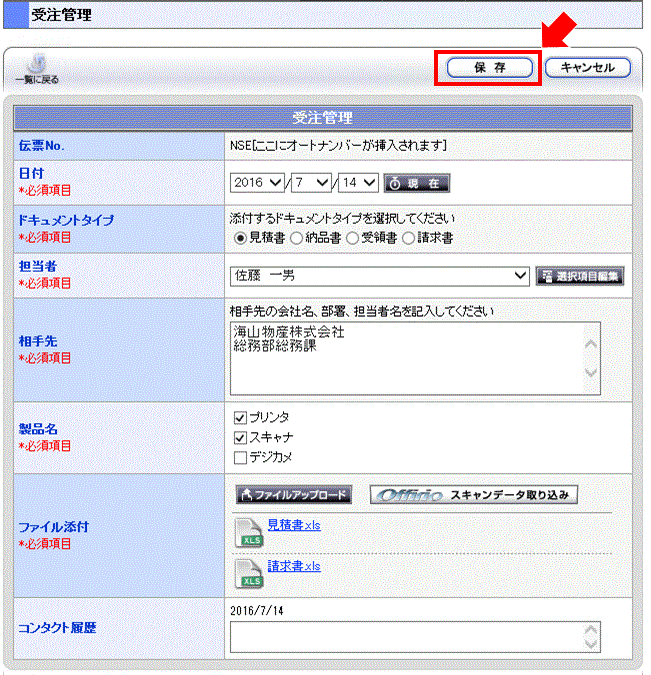The image size is (651, 675).
Task: Check the デジカメ product checkbox
Action: click(x=239, y=458)
